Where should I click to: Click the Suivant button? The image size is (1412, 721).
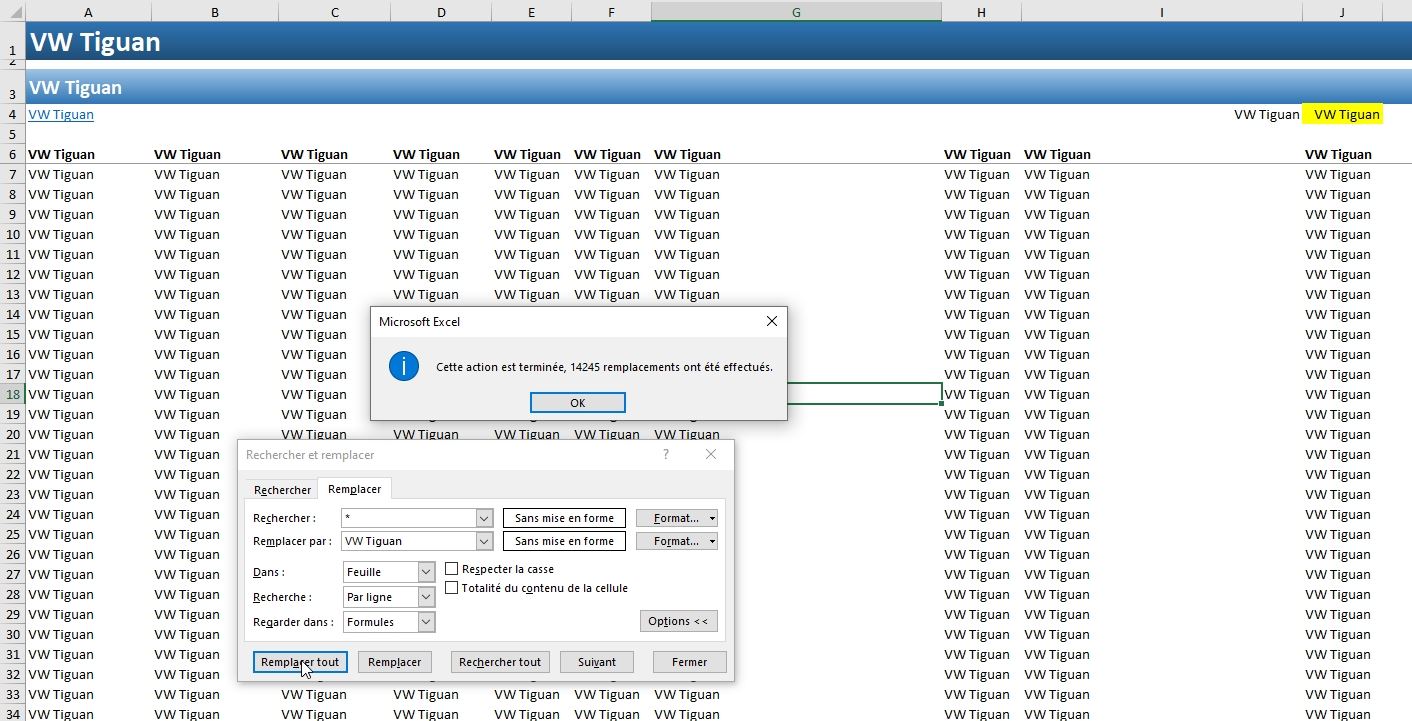[597, 662]
